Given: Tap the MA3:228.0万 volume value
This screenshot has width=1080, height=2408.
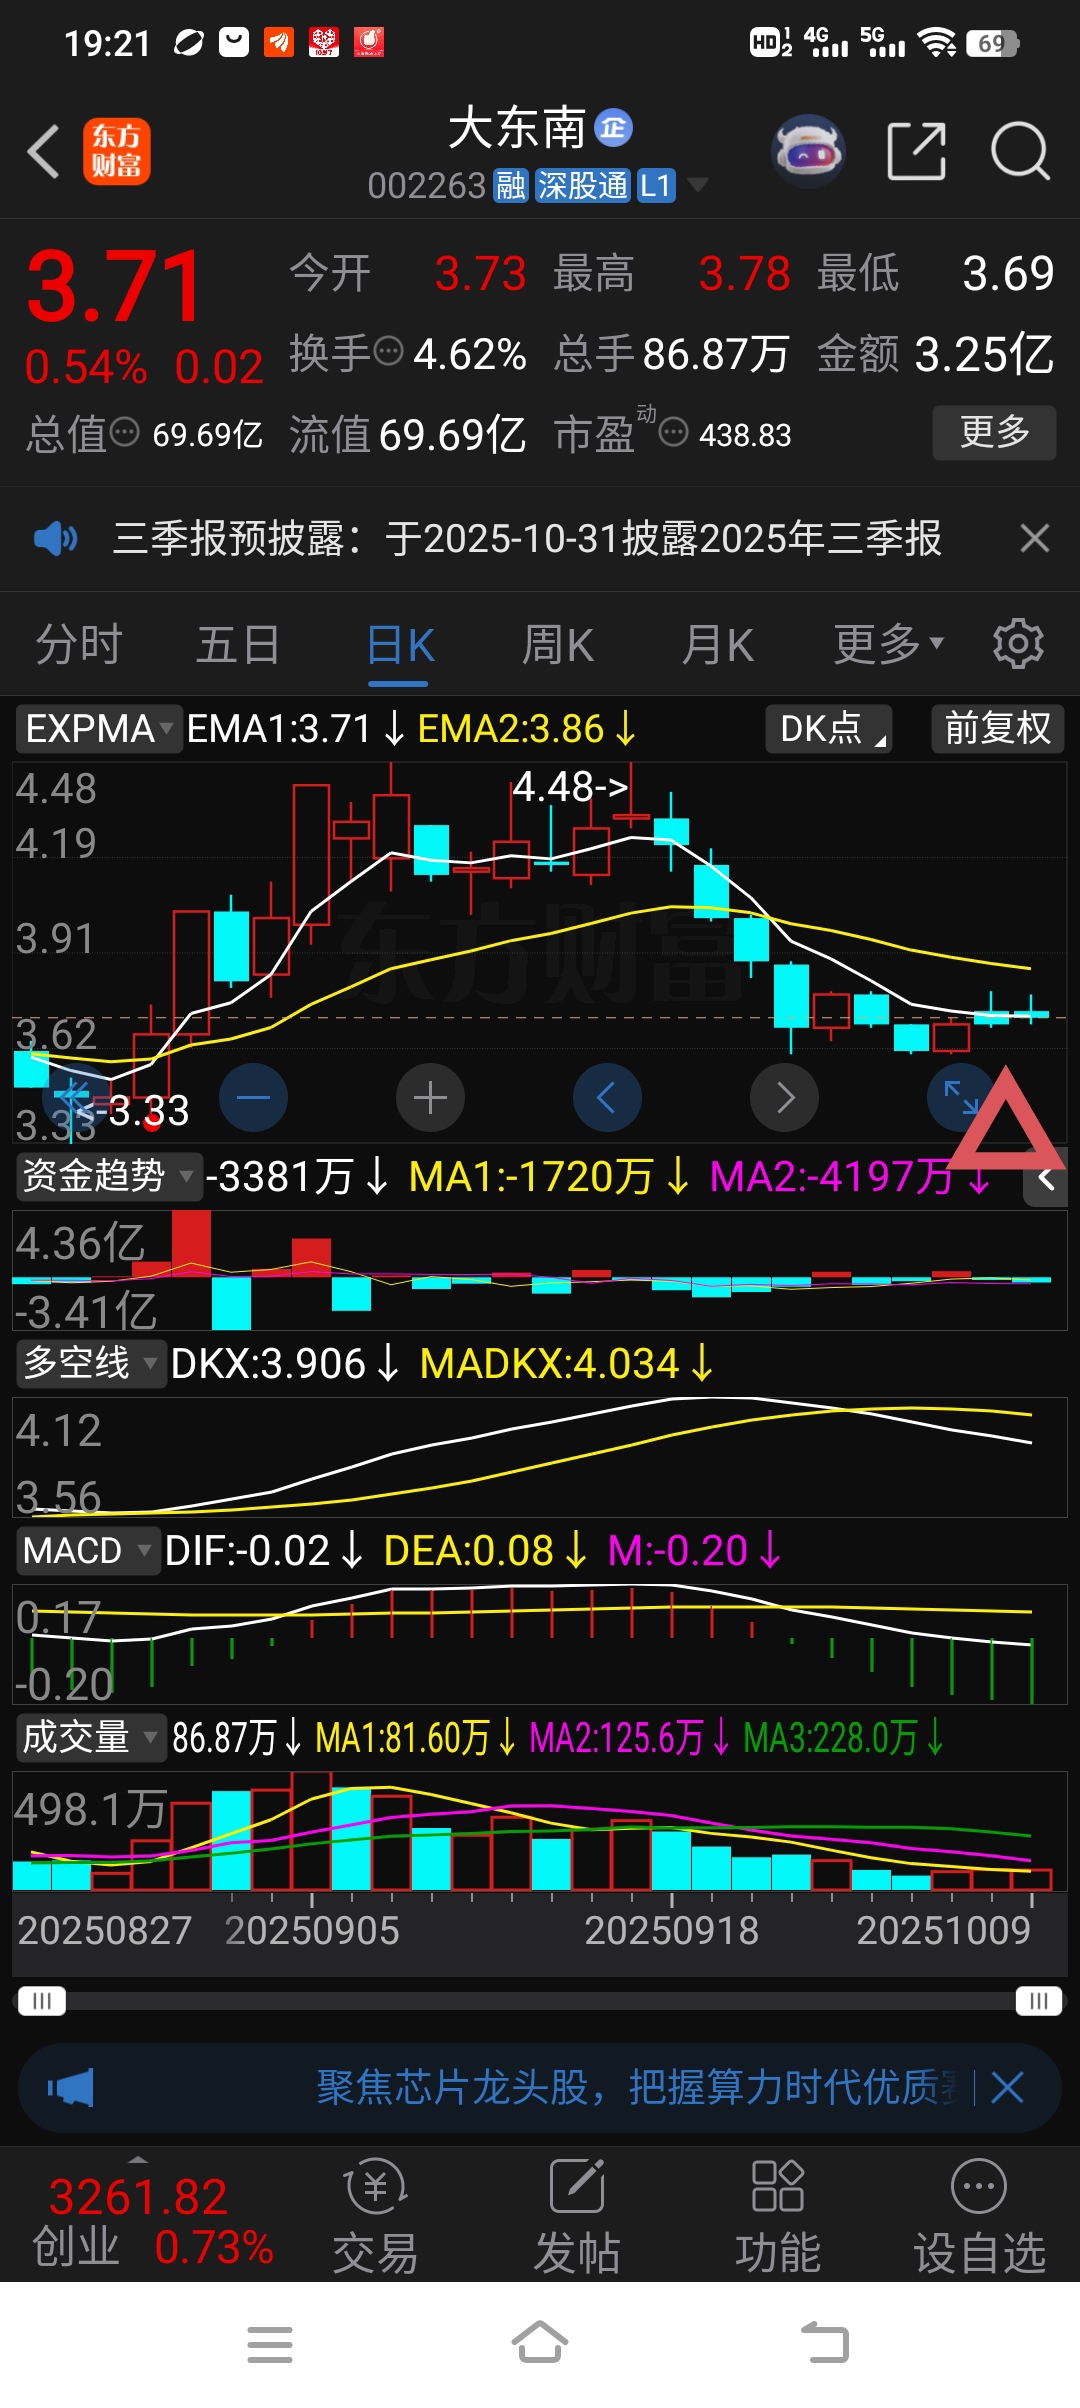Looking at the screenshot, I should [x=843, y=1738].
